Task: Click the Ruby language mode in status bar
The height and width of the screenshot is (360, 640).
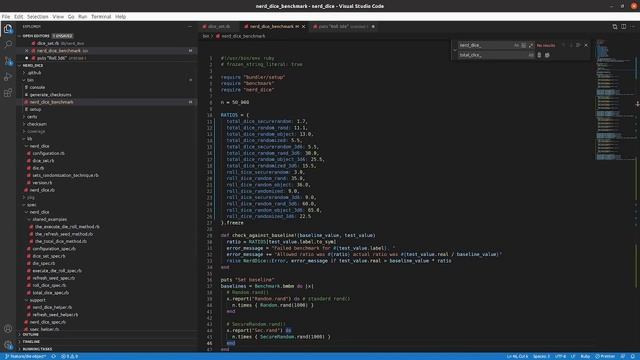Action: click(x=585, y=356)
